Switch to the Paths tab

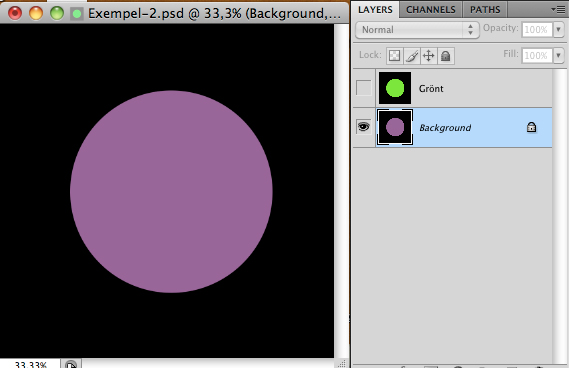click(x=485, y=9)
